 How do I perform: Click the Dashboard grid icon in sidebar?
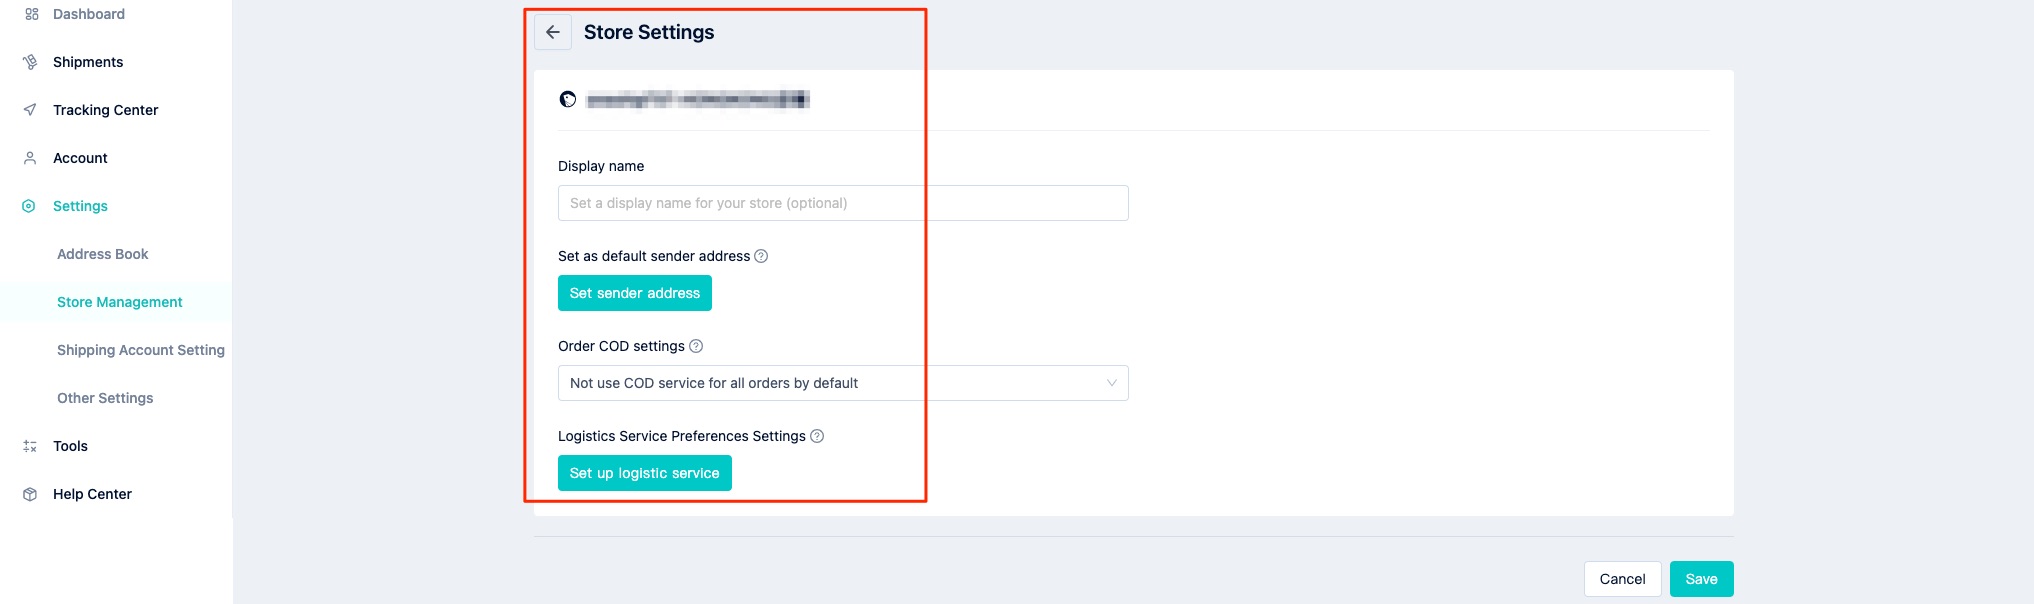(x=31, y=14)
